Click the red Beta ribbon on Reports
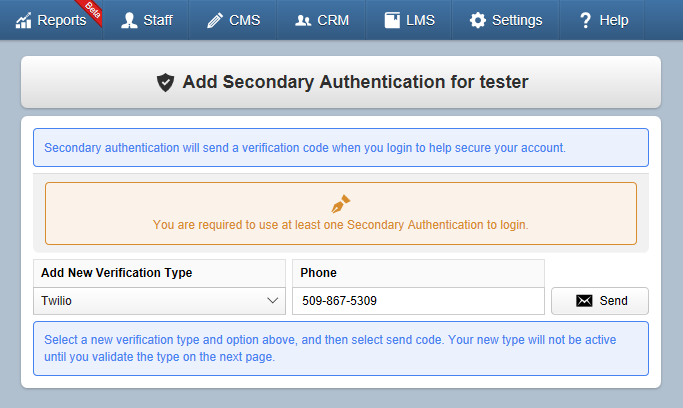The image size is (683, 408). [90, 12]
